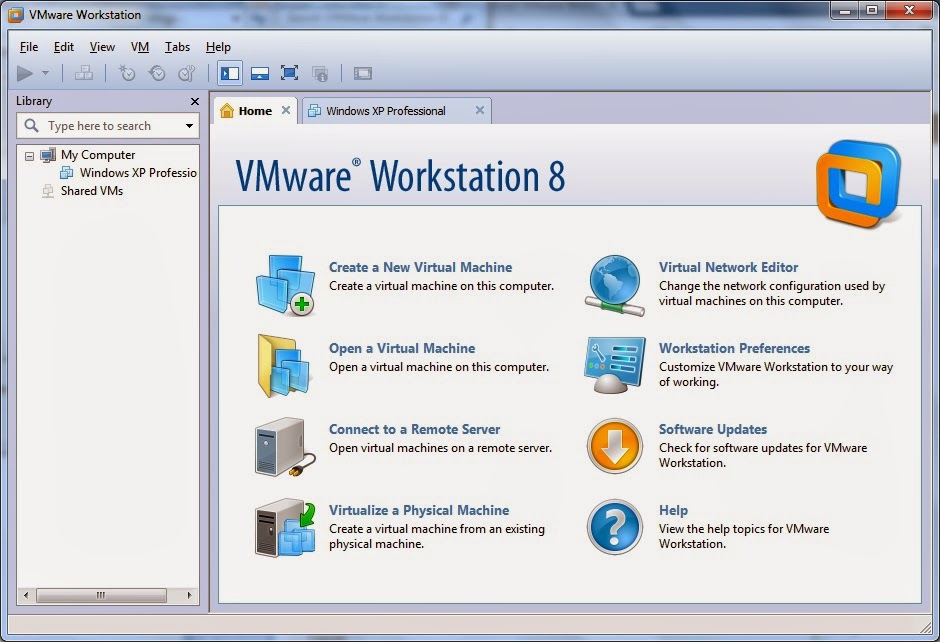The width and height of the screenshot is (940, 642).
Task: Click the blue question mark Help icon
Action: (x=615, y=528)
